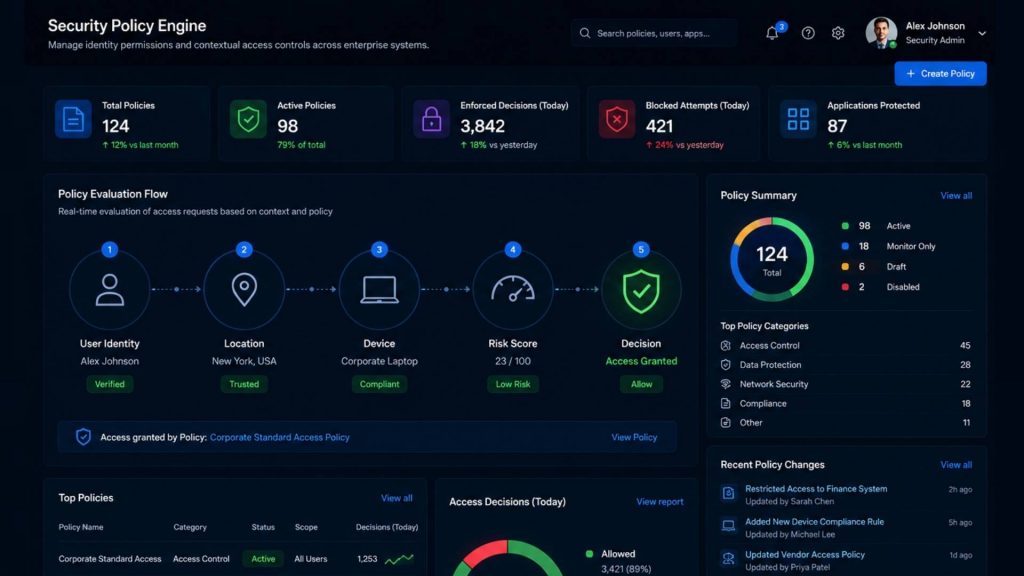
Task: Select the Access Control category label
Action: 769,345
